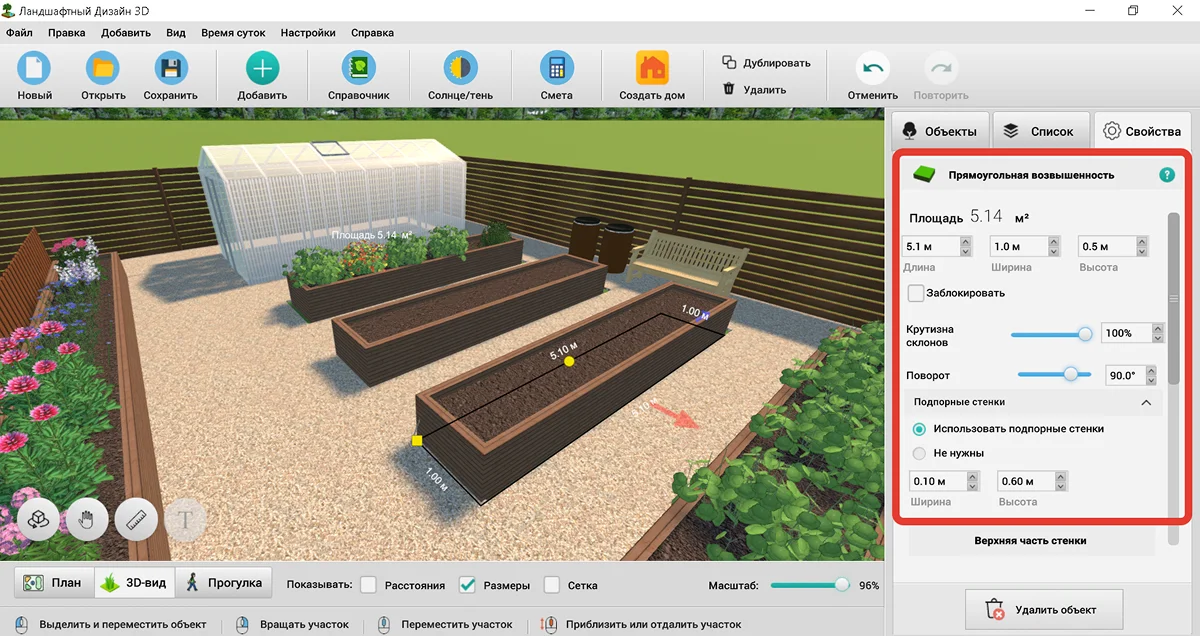
Task: Click the Удалить объект button
Action: tap(1045, 609)
